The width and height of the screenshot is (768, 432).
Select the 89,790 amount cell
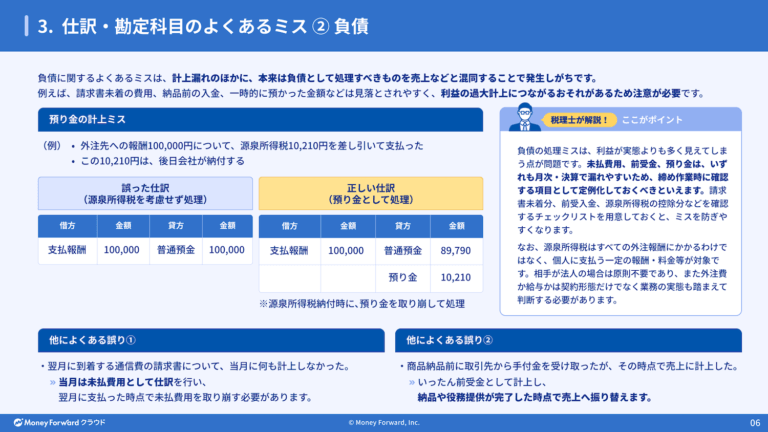point(456,251)
